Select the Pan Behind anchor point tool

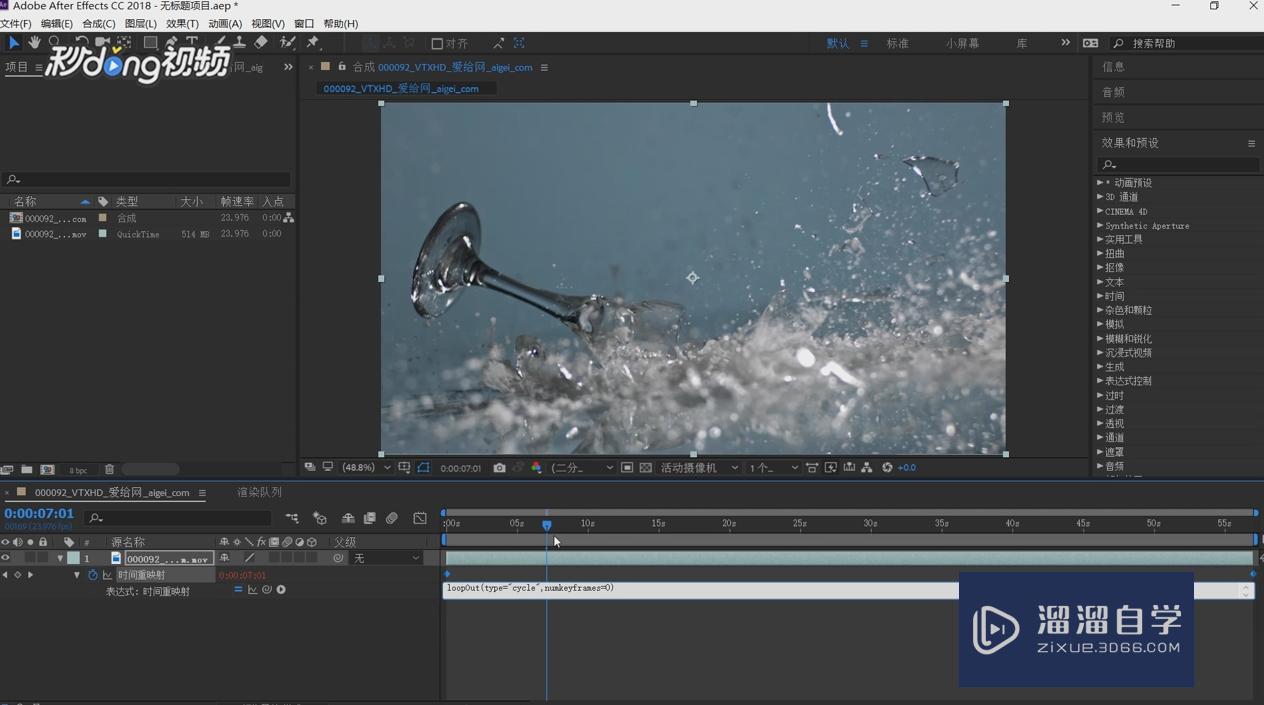124,43
